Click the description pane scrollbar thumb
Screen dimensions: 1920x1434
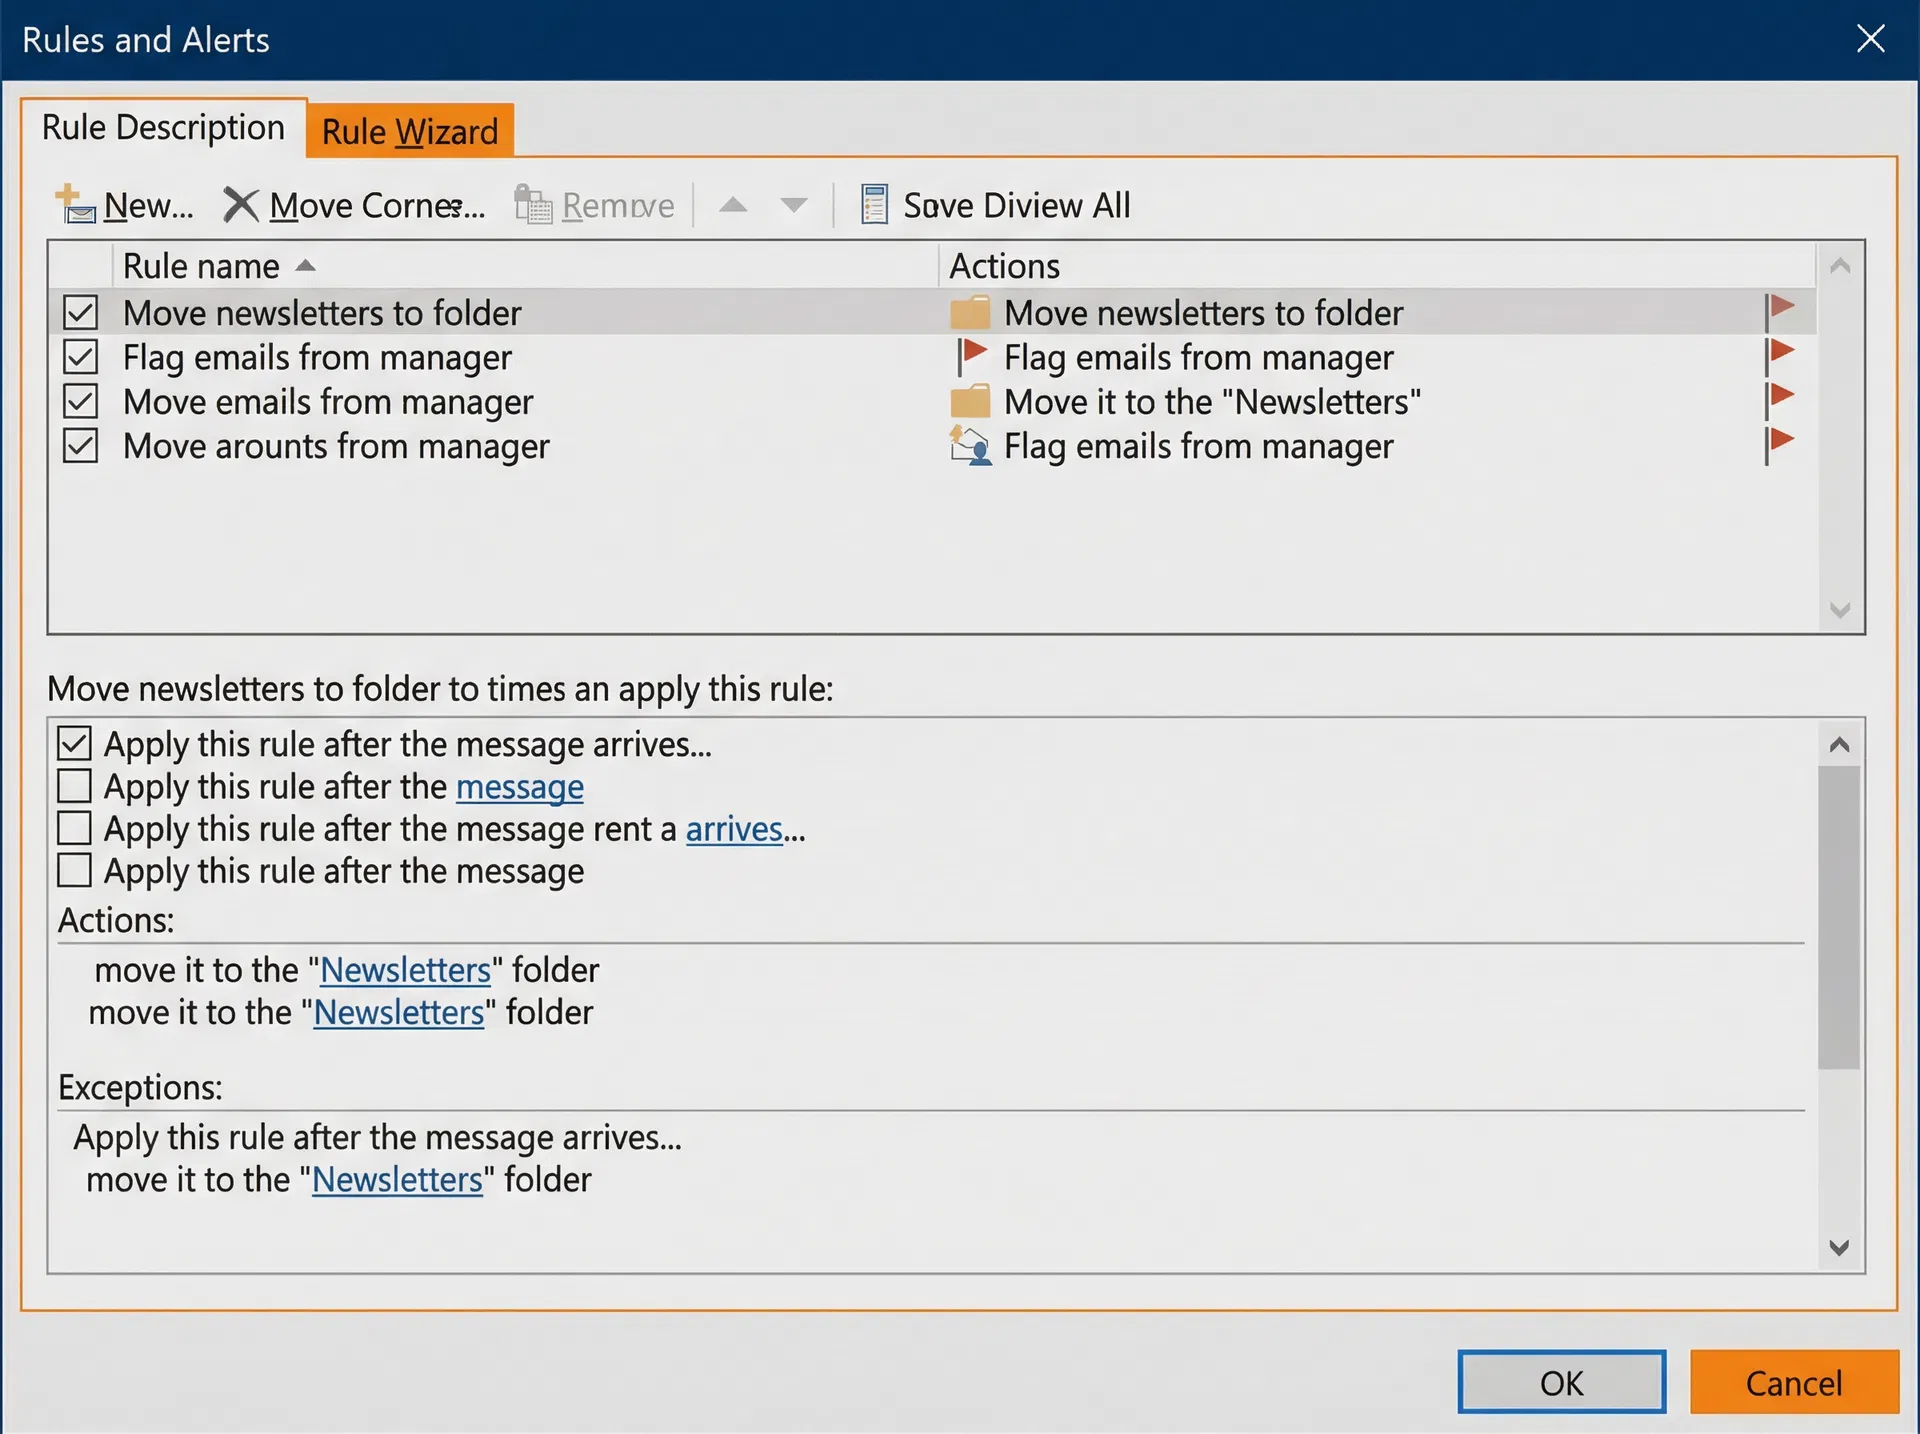(1839, 918)
